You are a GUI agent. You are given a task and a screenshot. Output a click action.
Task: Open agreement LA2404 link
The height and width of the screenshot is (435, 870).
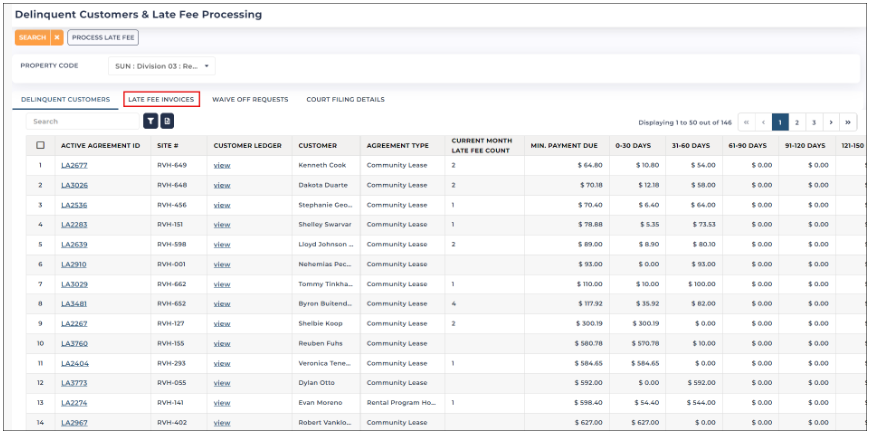[x=74, y=363]
